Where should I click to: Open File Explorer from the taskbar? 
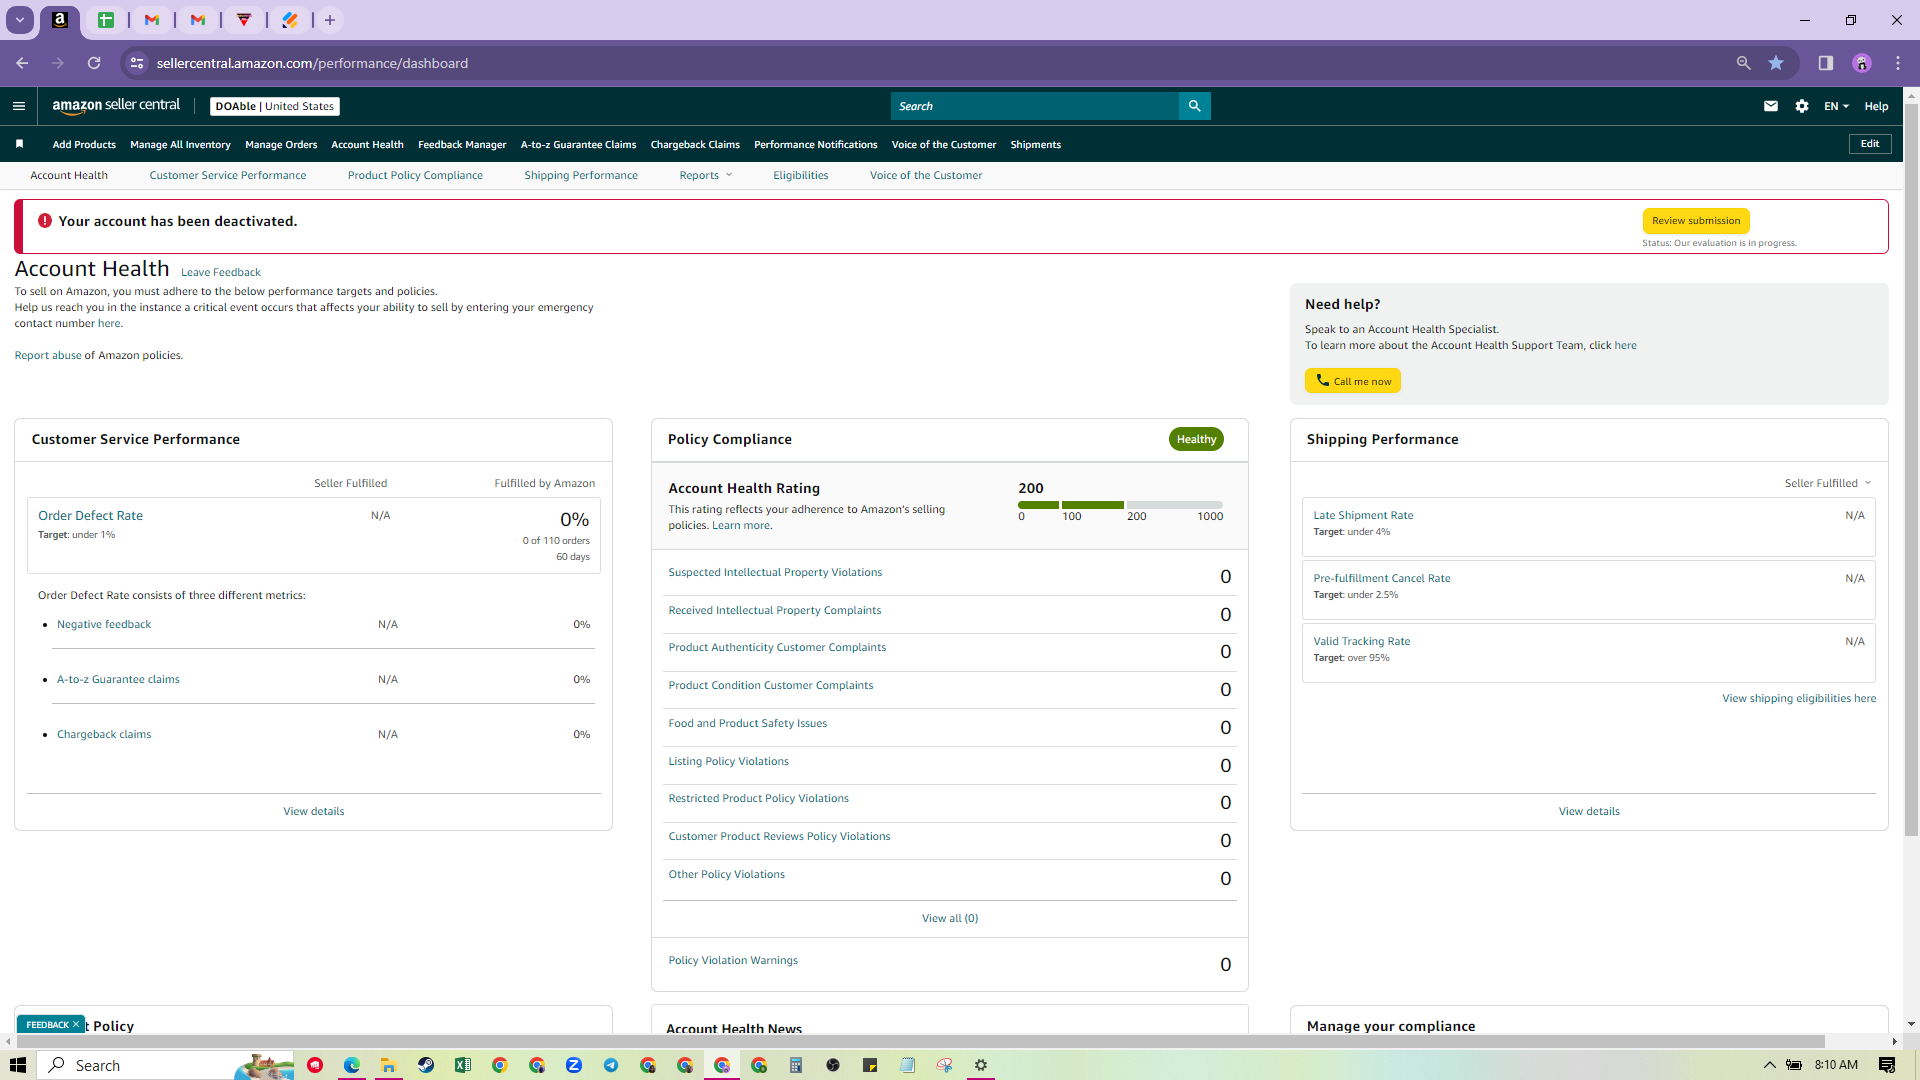(389, 1065)
